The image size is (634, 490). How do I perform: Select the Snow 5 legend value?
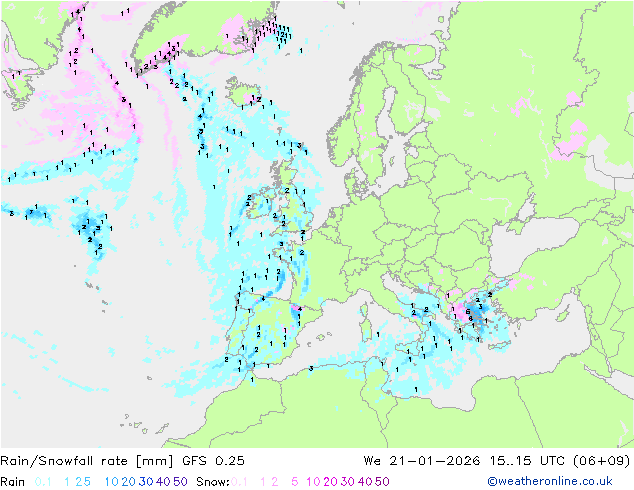pyautogui.click(x=295, y=482)
